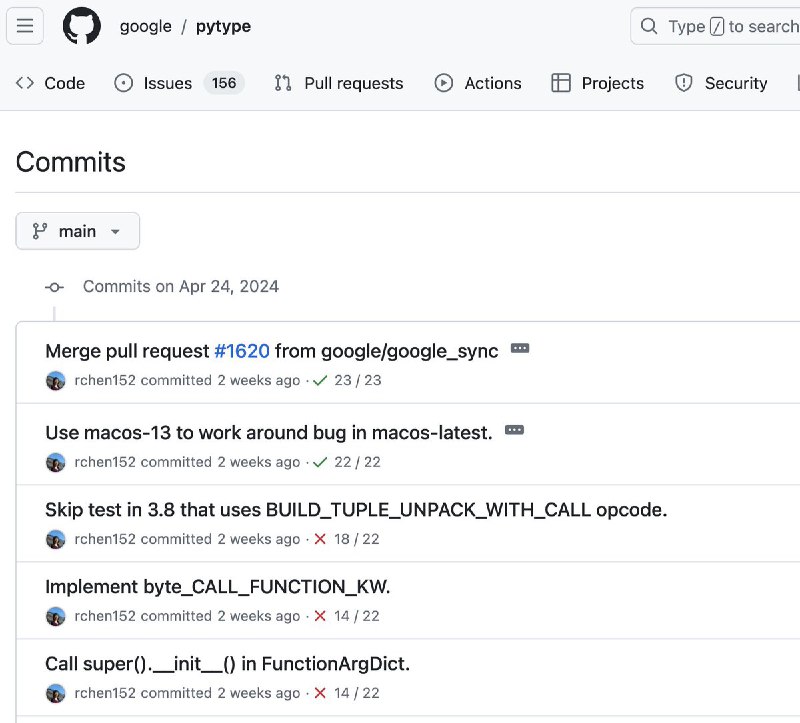Open the hamburger navigation menu
800x723 pixels.
click(25, 26)
